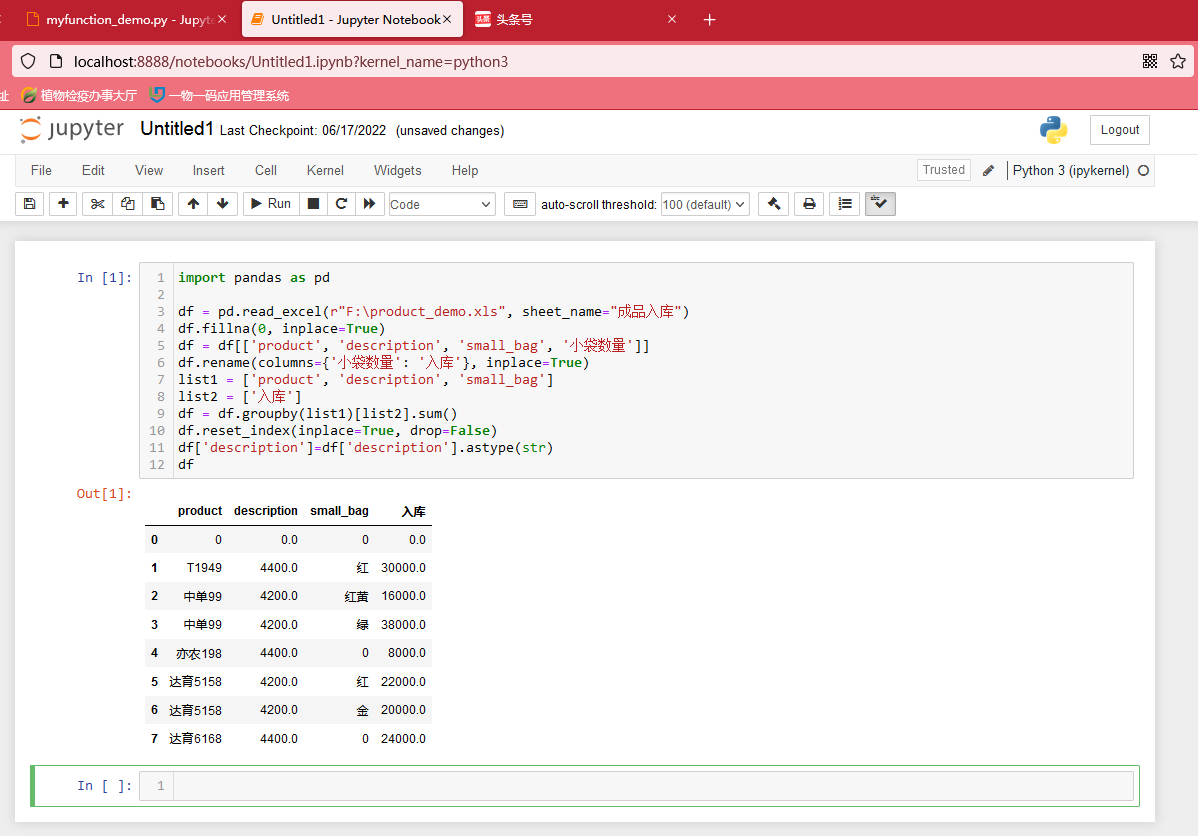Close the 头条号 tab
Screen dimensions: 1198x836
pos(672,19)
